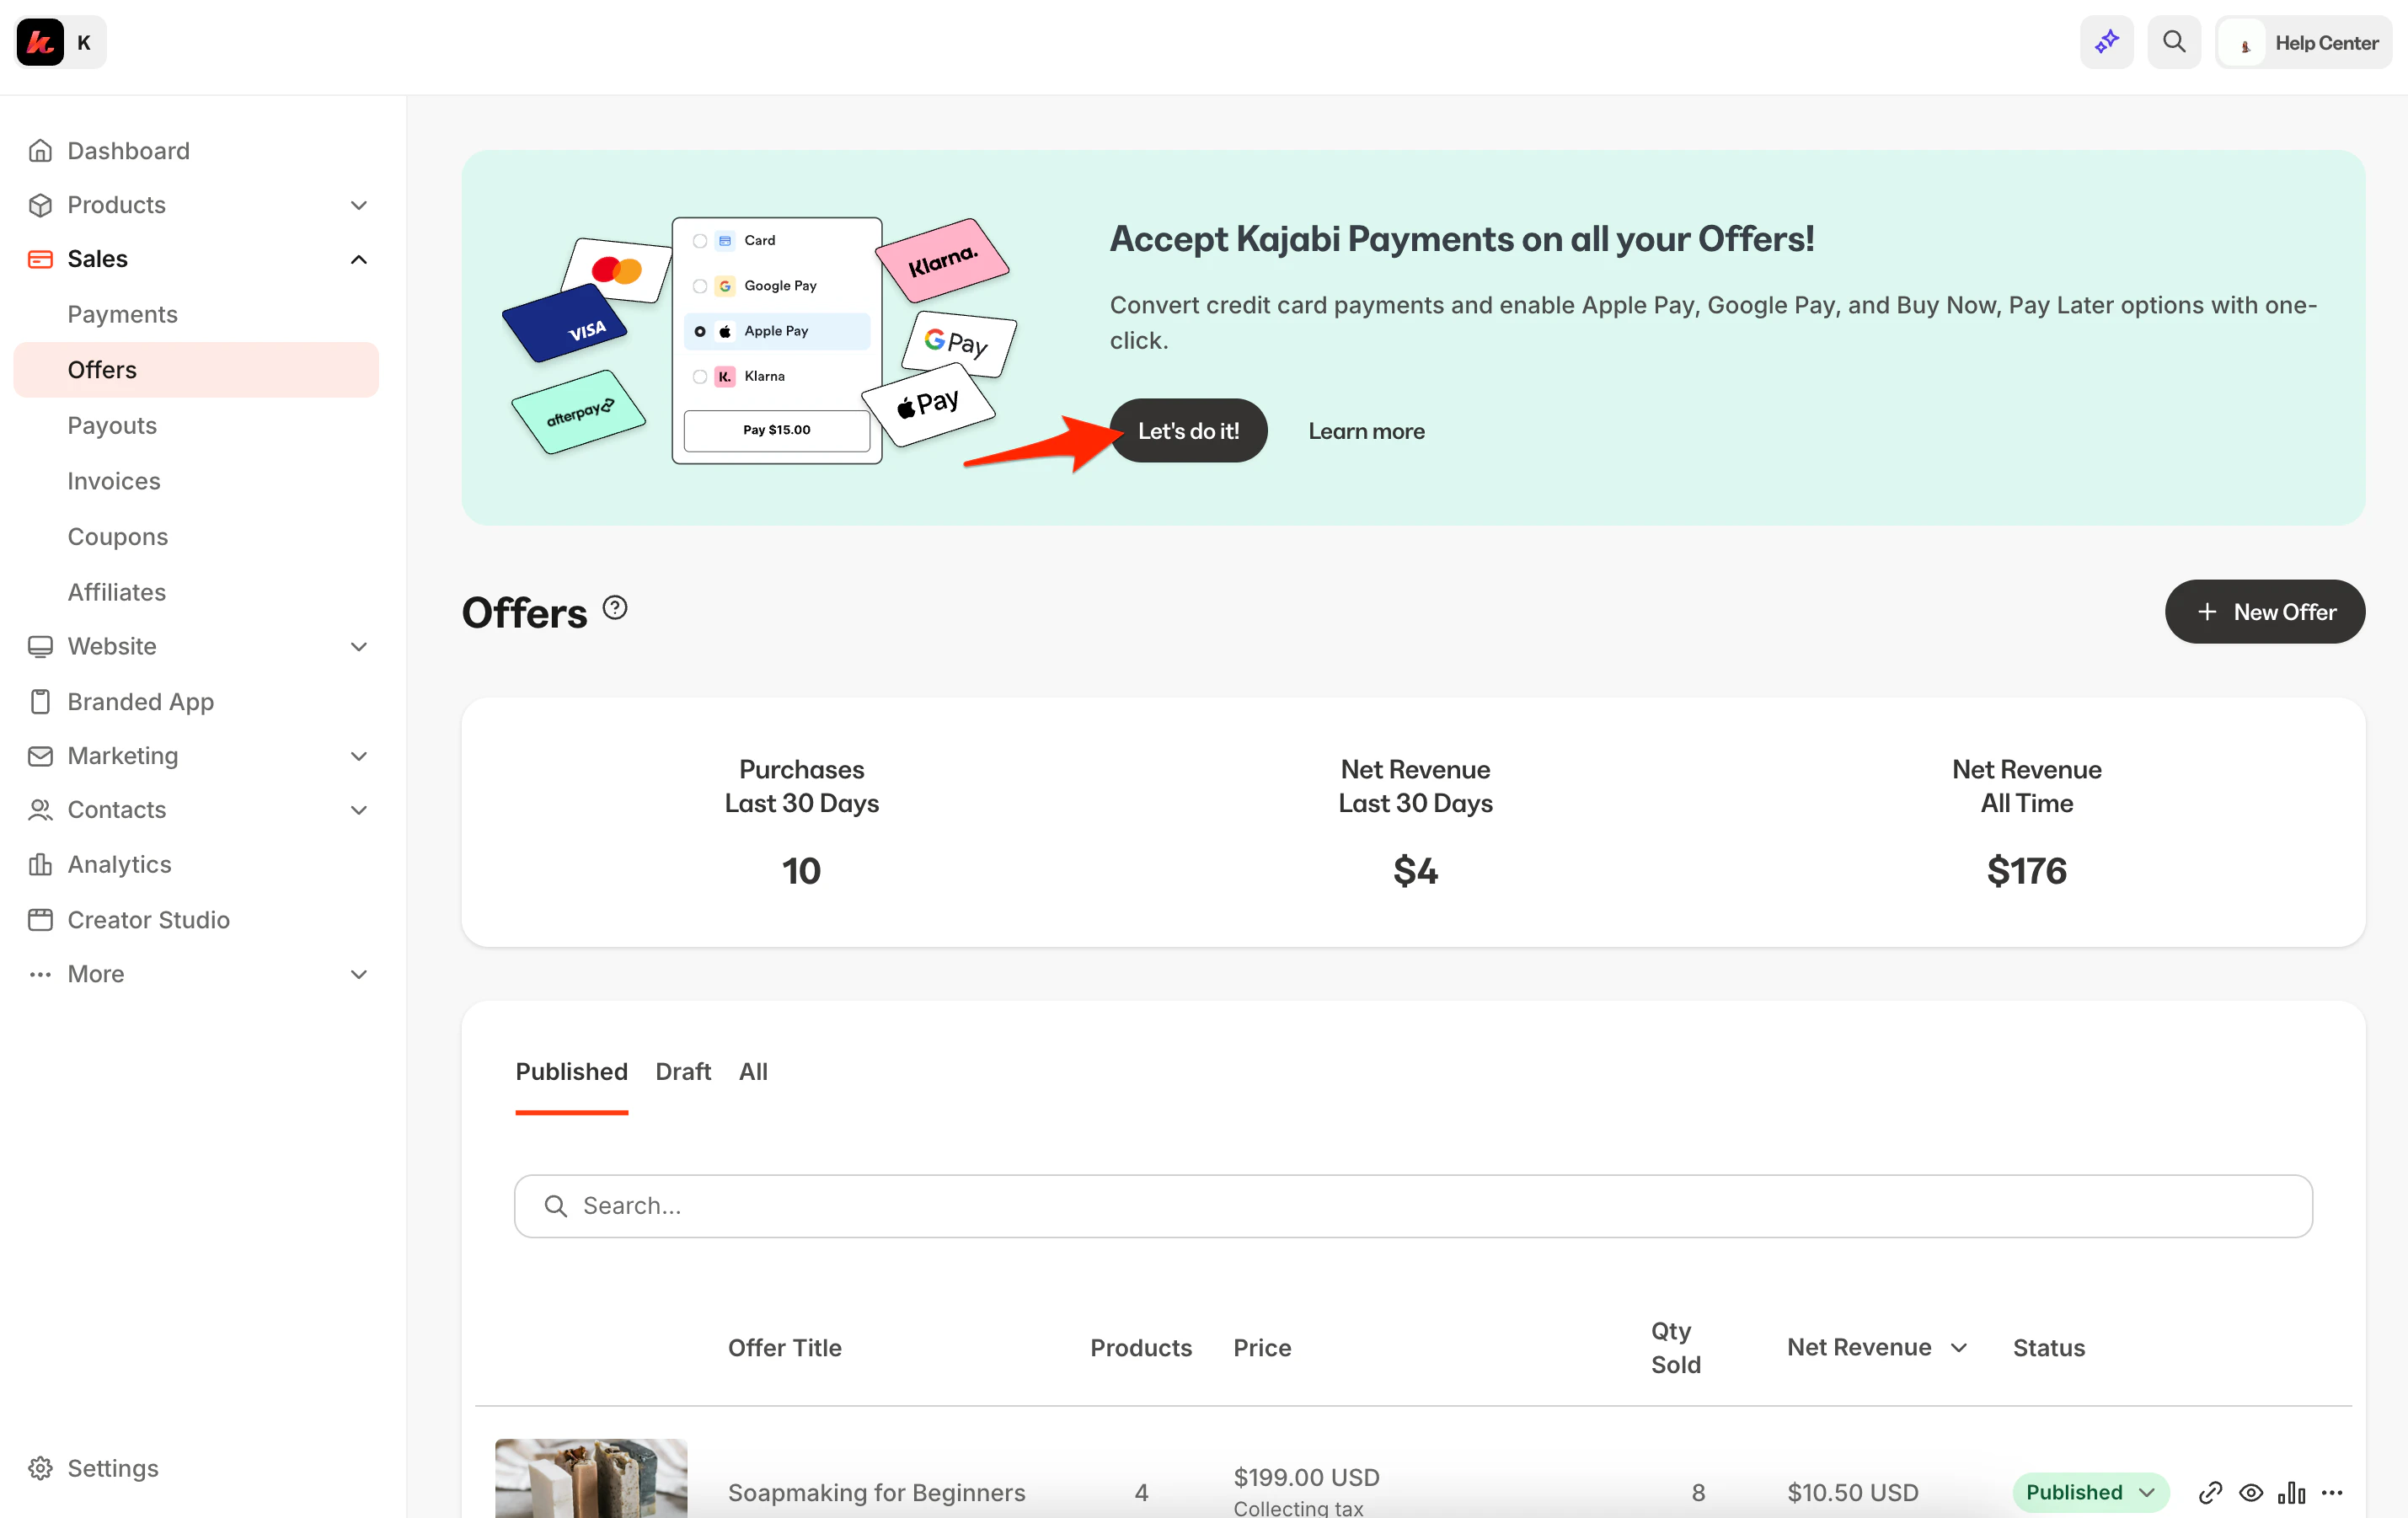Image resolution: width=2408 pixels, height=1518 pixels.
Task: Open the search magnifier in header
Action: click(2173, 42)
